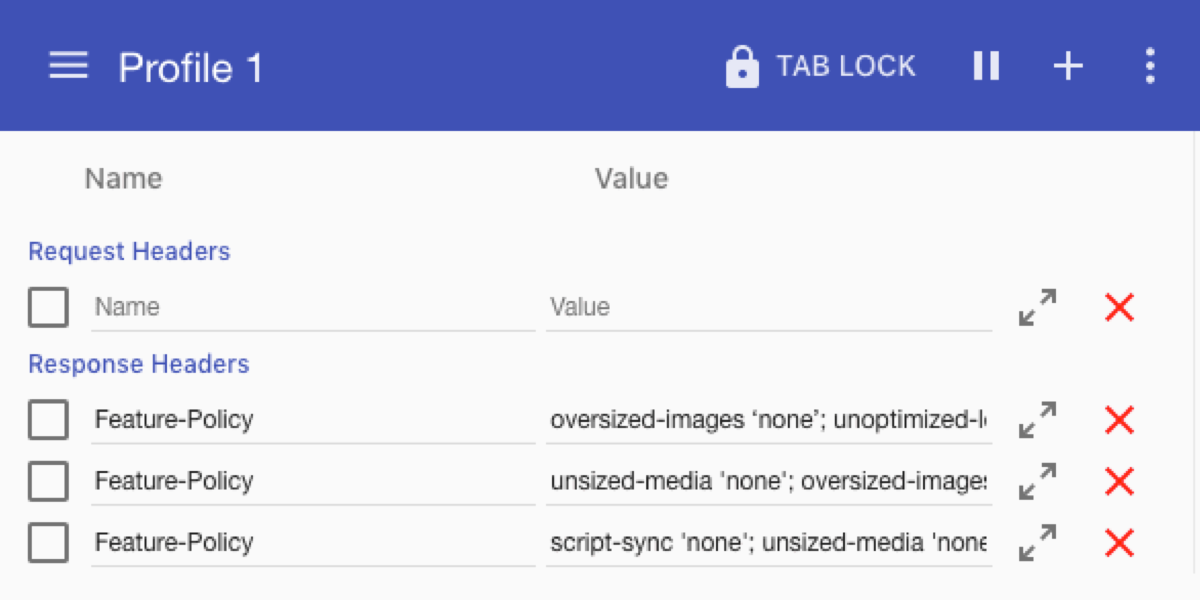Remove the unsized-media Feature-Policy row
The height and width of the screenshot is (600, 1200).
[1119, 481]
